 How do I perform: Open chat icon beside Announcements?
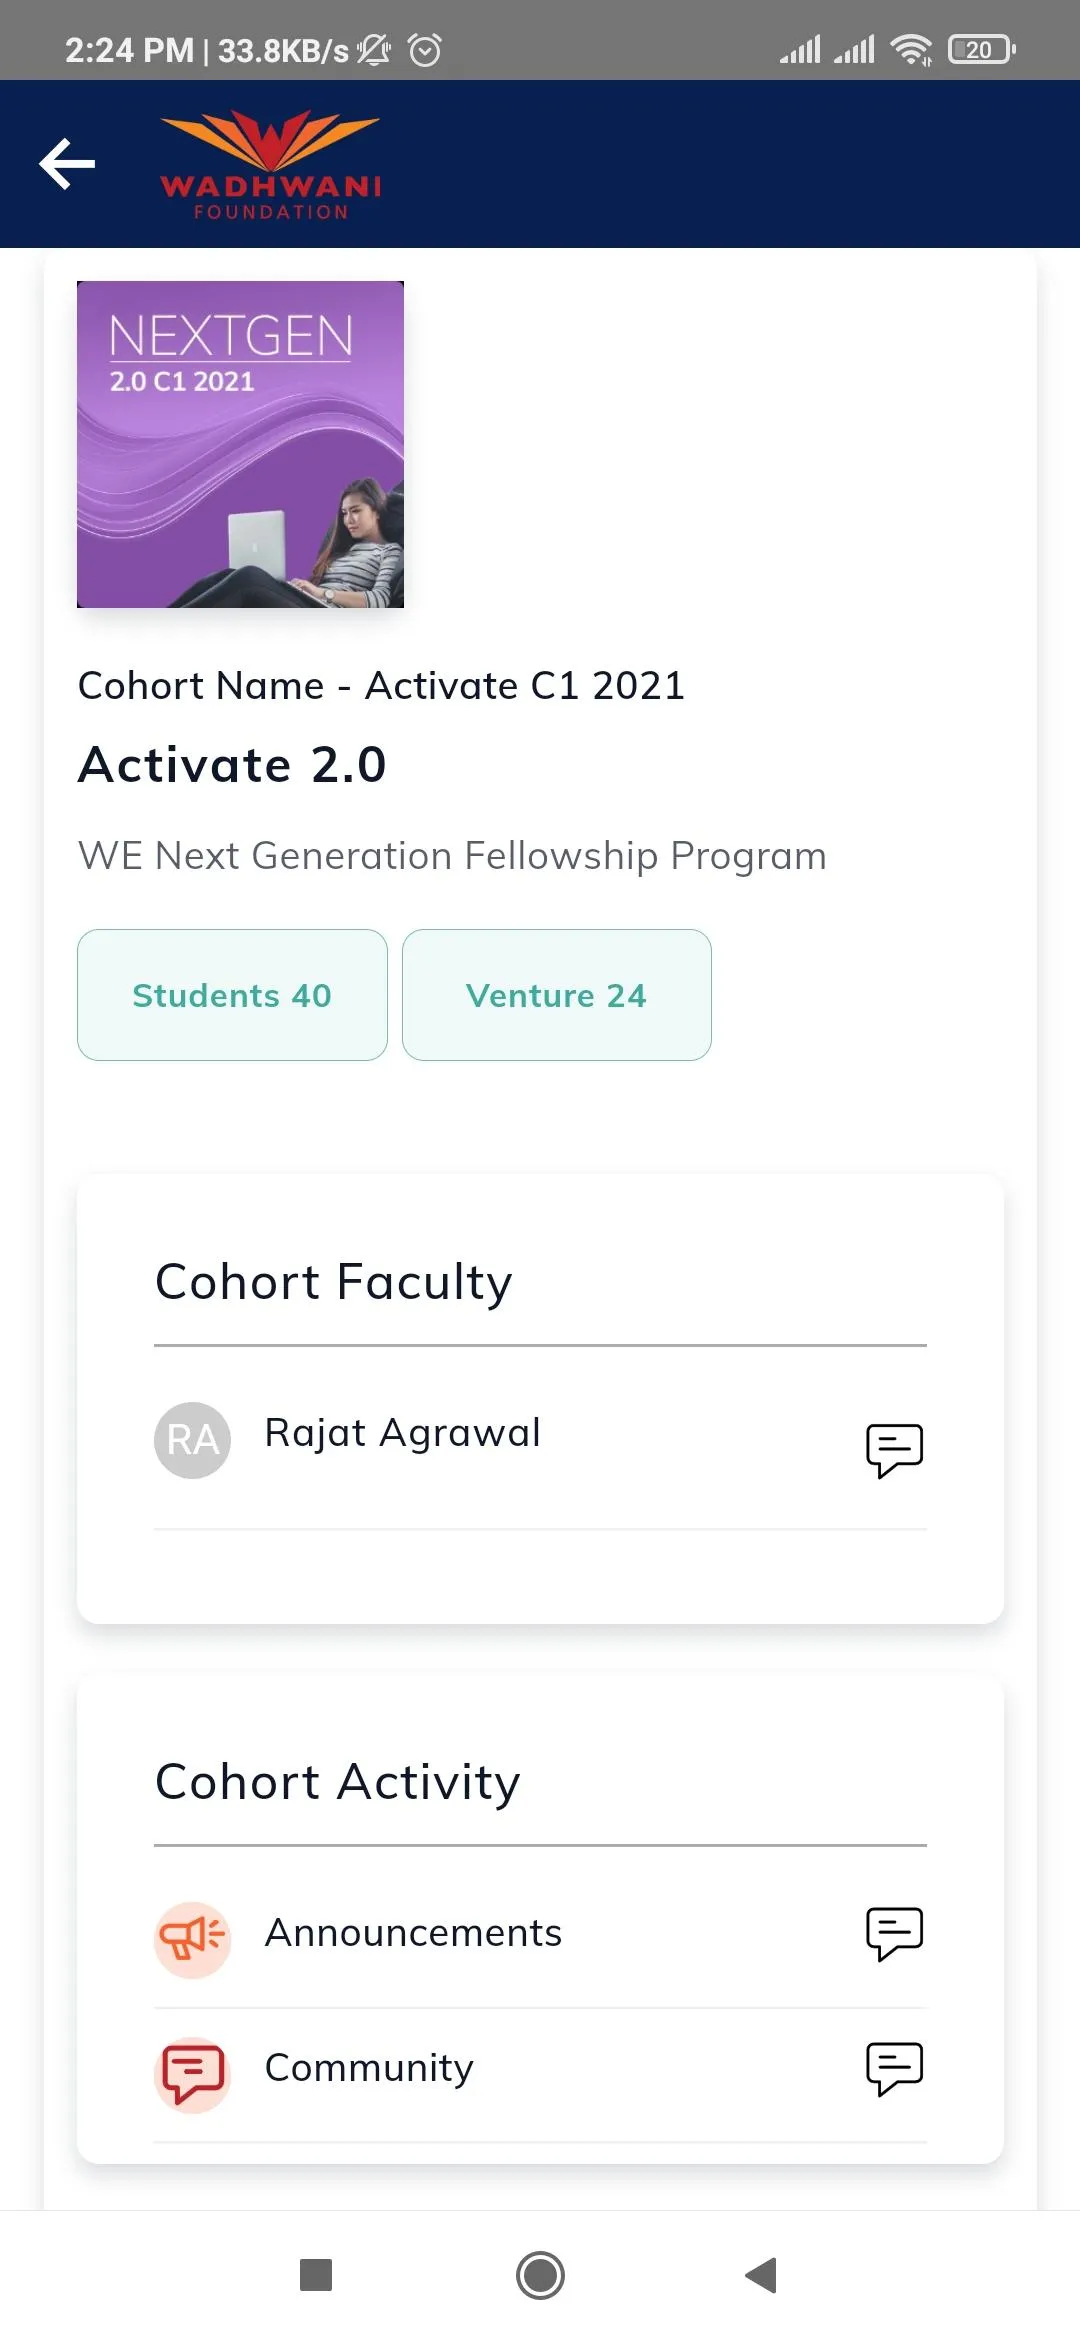click(894, 1933)
